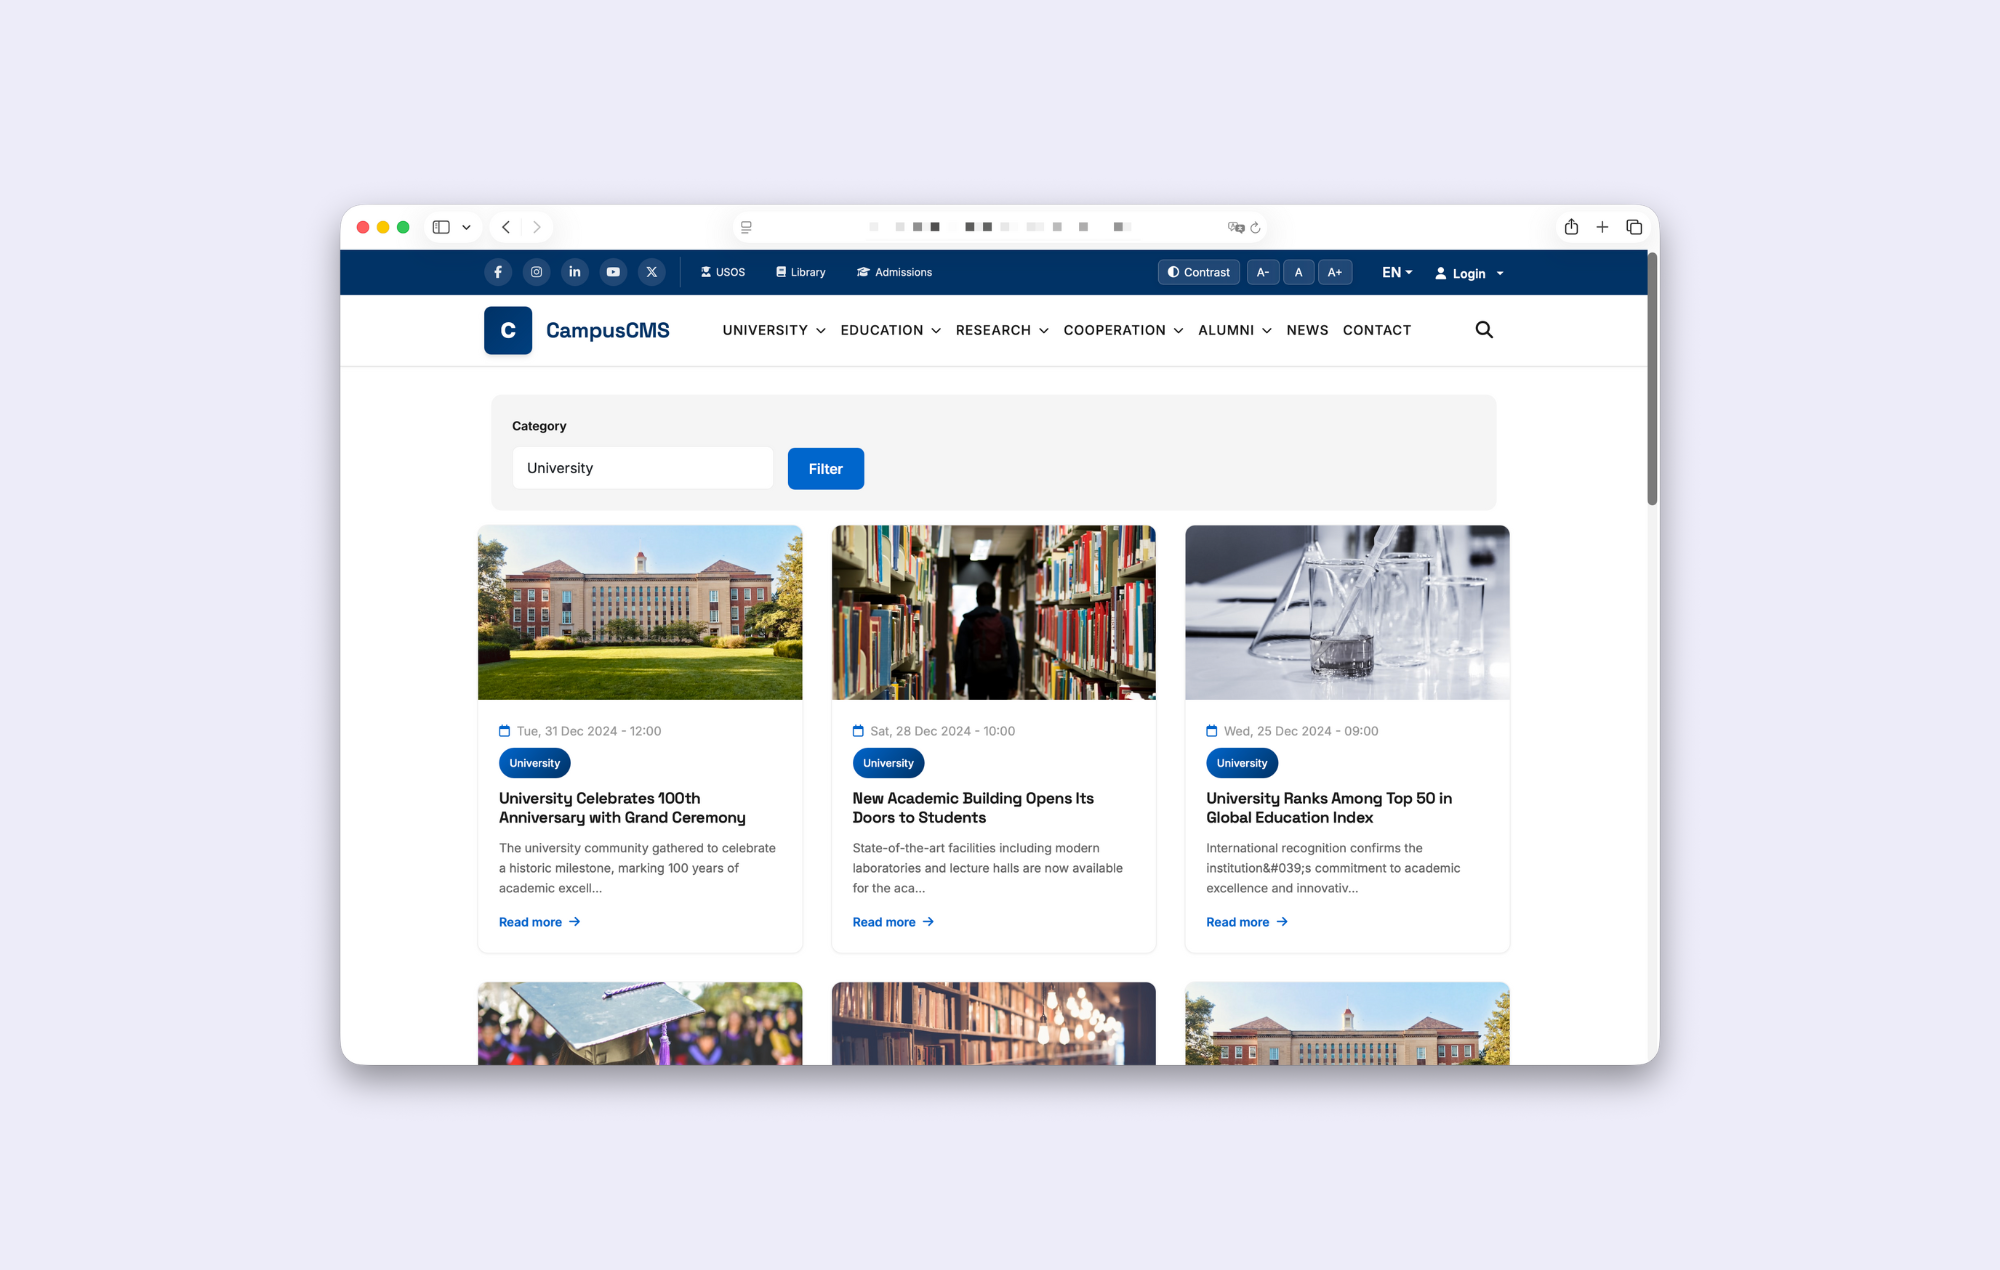
Task: Click the CampusCMS logo icon
Action: click(x=507, y=330)
